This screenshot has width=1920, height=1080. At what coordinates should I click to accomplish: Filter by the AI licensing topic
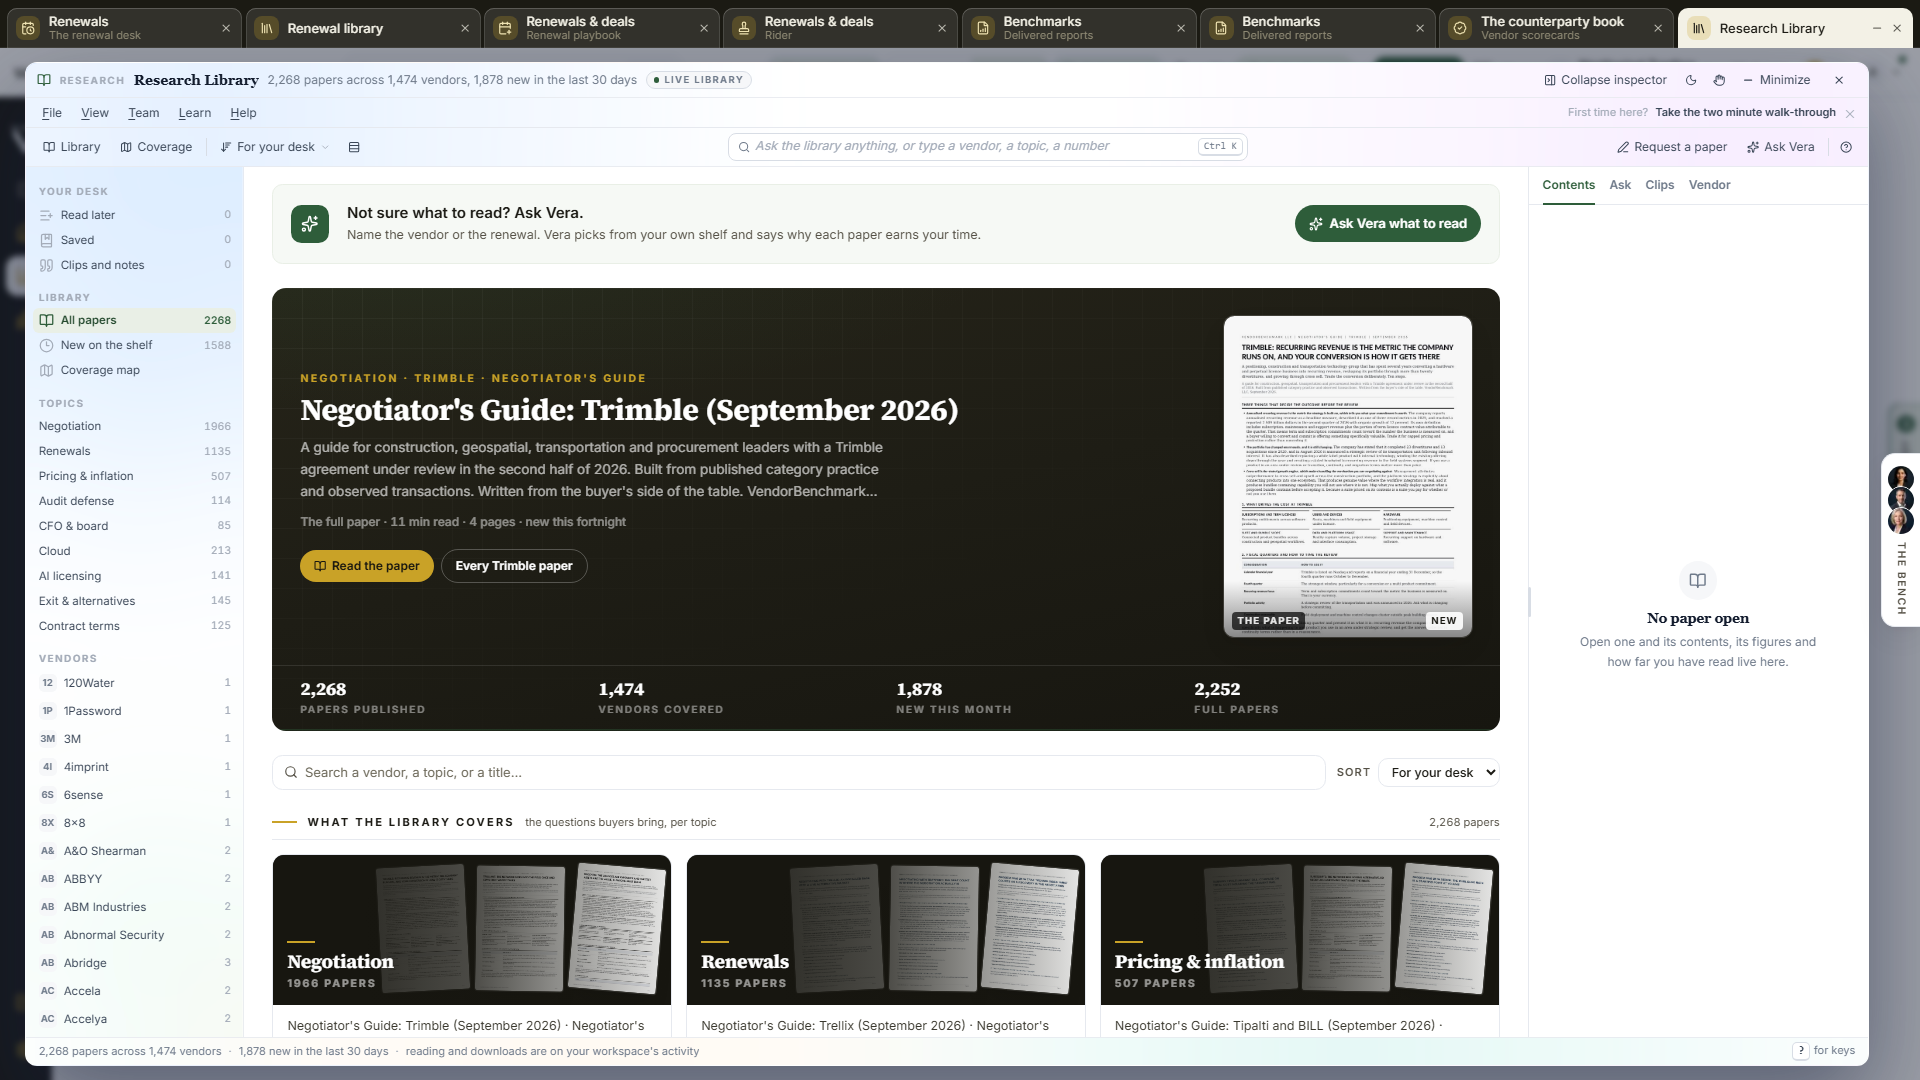(135, 576)
